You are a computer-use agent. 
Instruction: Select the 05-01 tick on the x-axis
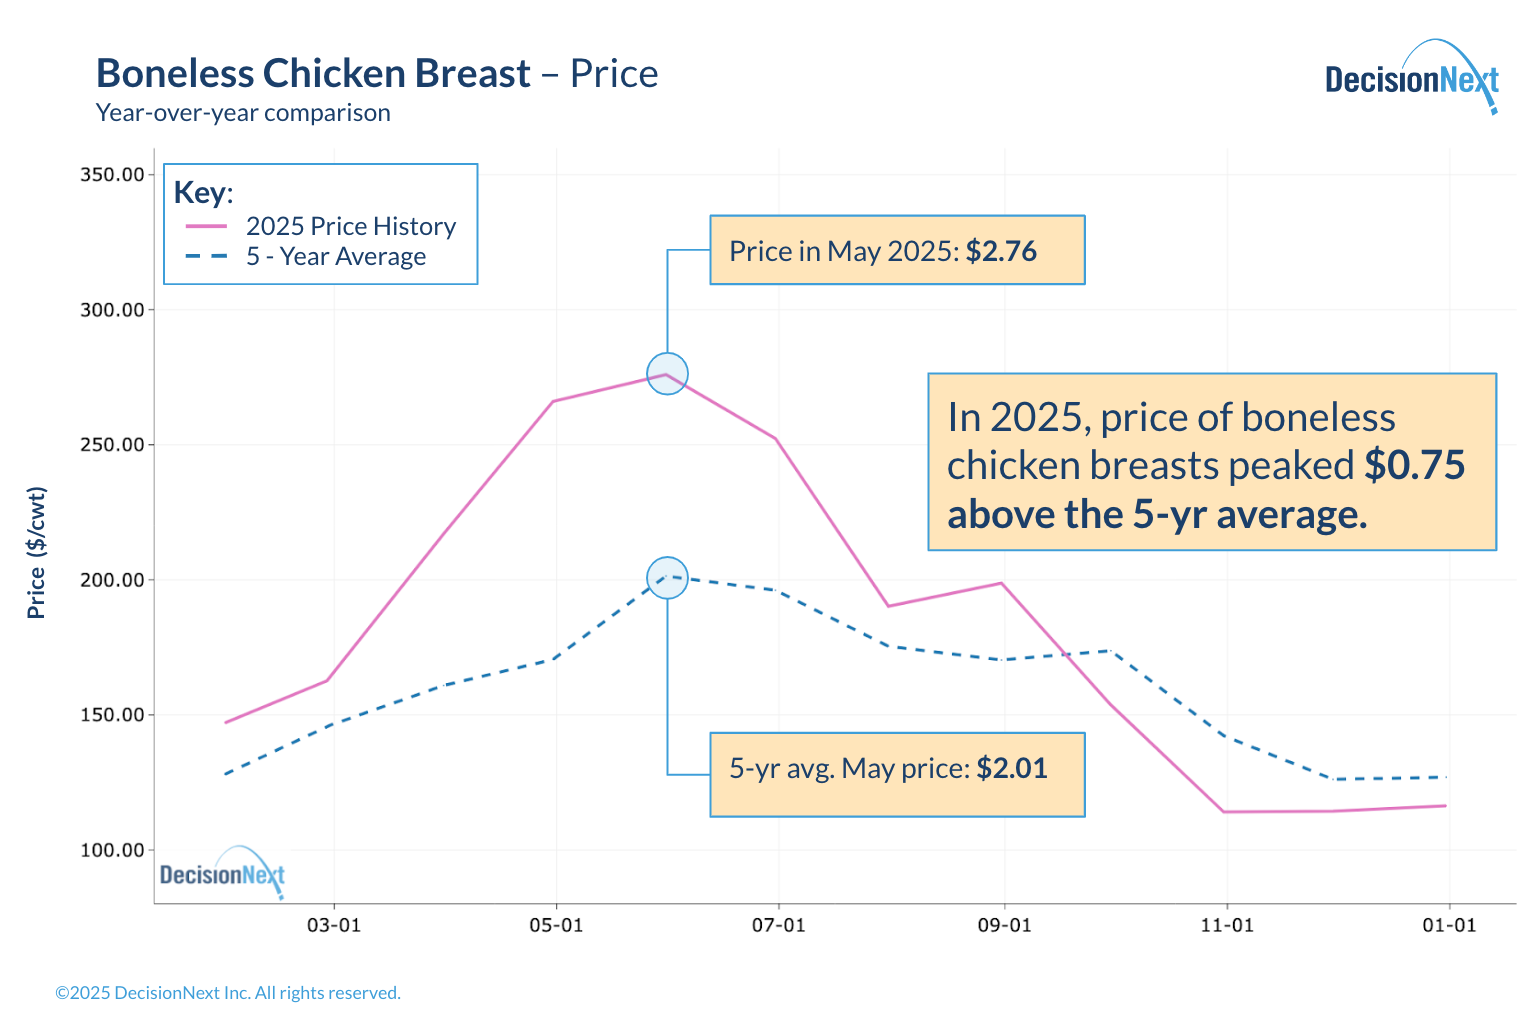(x=556, y=925)
